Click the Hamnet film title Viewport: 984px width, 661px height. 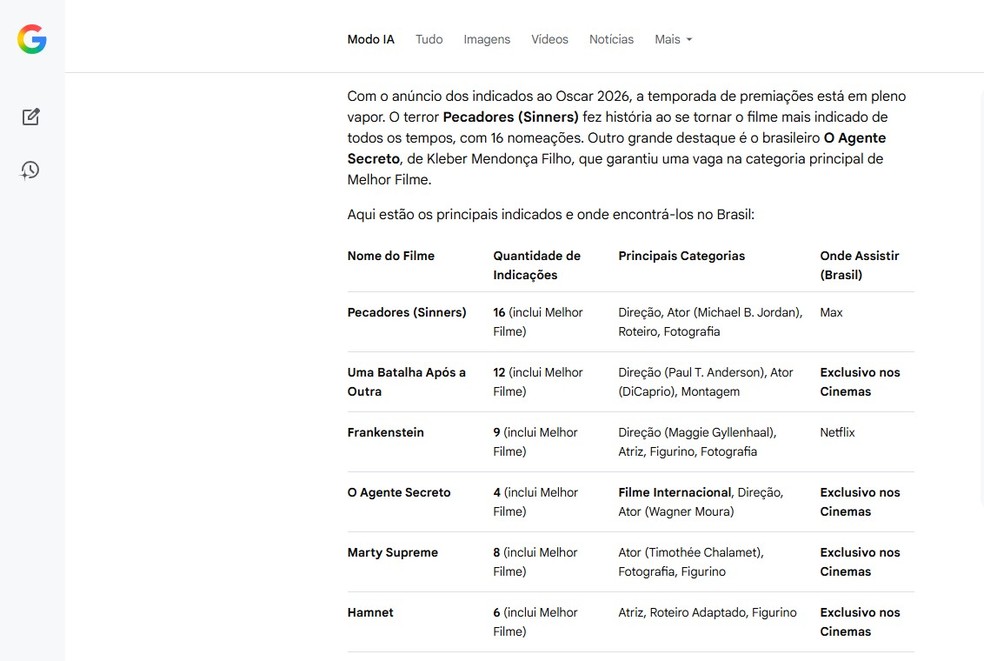click(370, 612)
